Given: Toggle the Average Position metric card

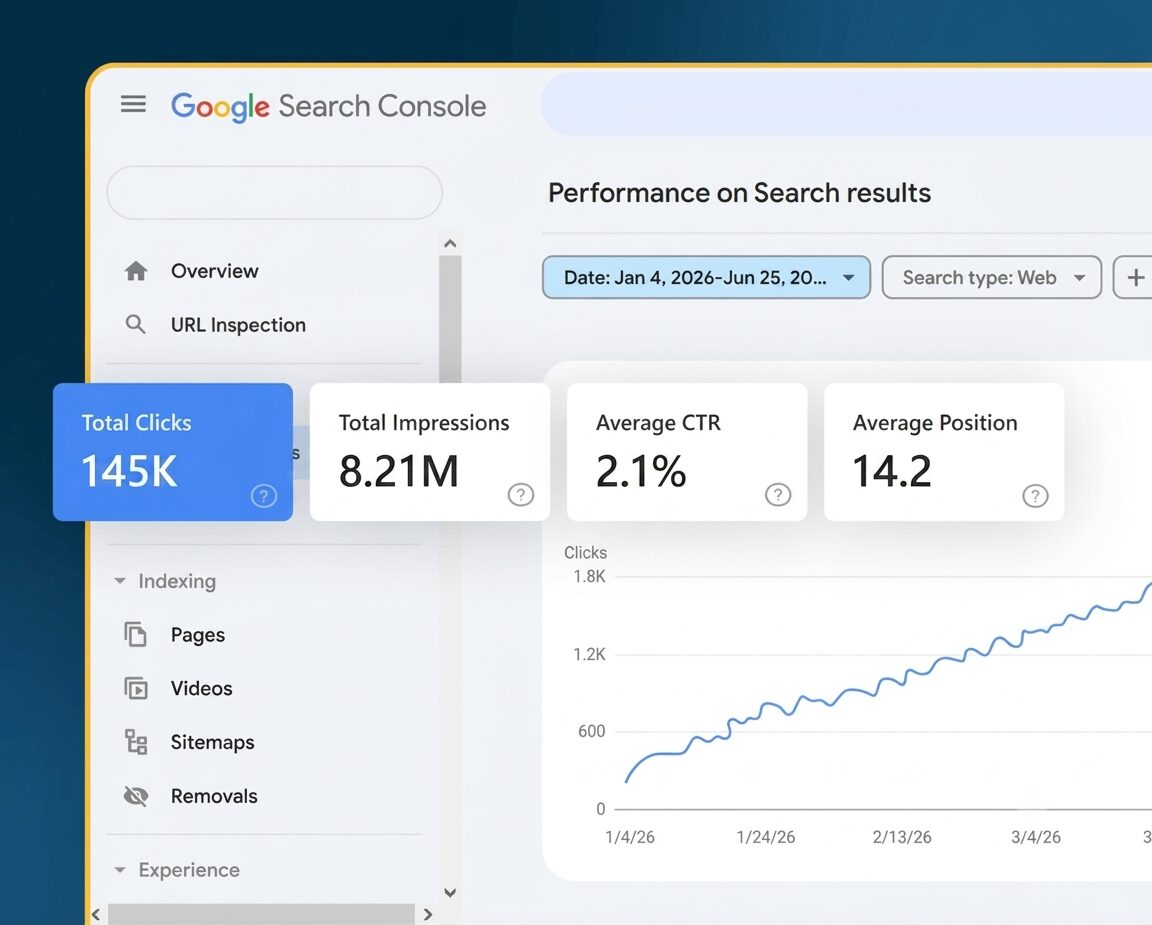Looking at the screenshot, I should (x=944, y=452).
